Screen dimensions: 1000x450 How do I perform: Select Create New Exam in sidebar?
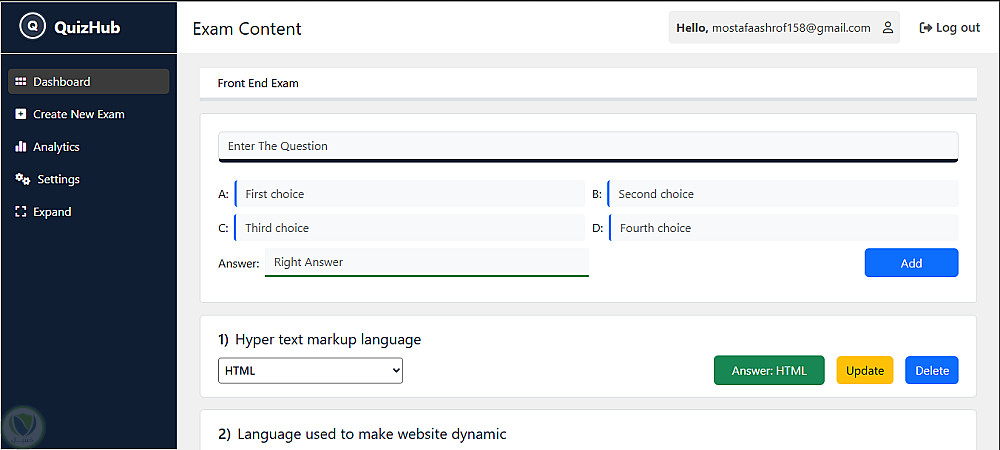tap(78, 114)
